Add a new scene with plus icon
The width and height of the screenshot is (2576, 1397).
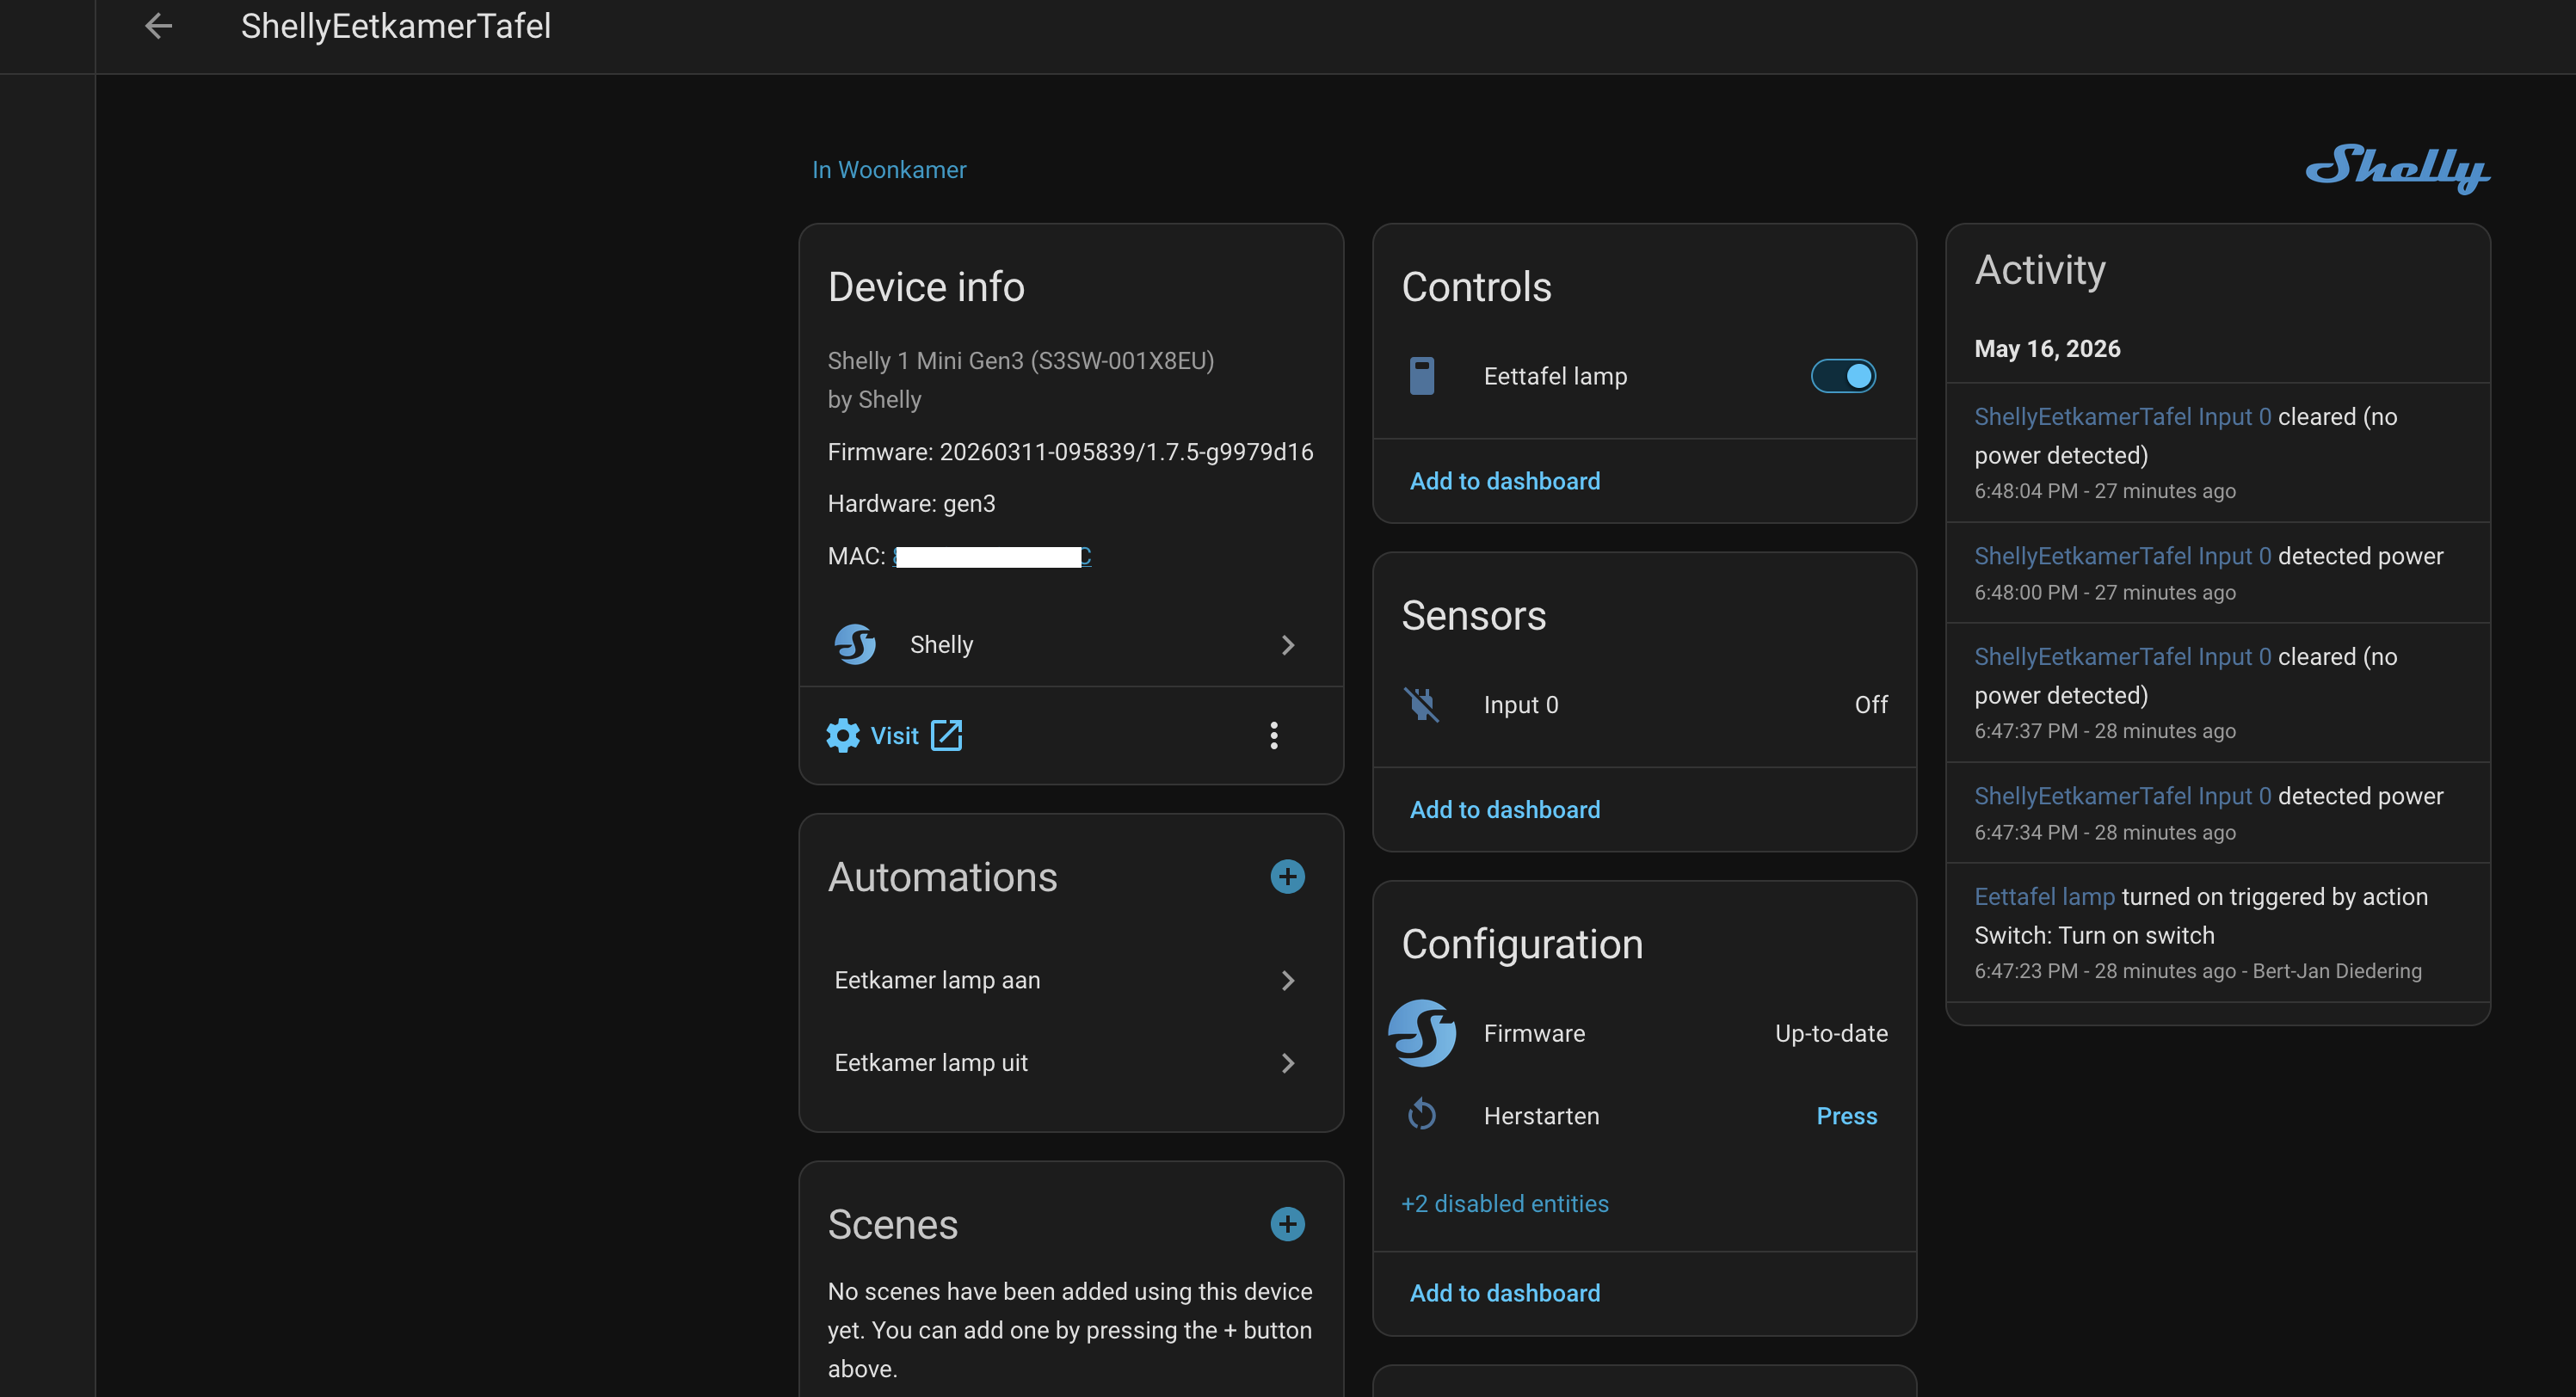click(x=1287, y=1223)
